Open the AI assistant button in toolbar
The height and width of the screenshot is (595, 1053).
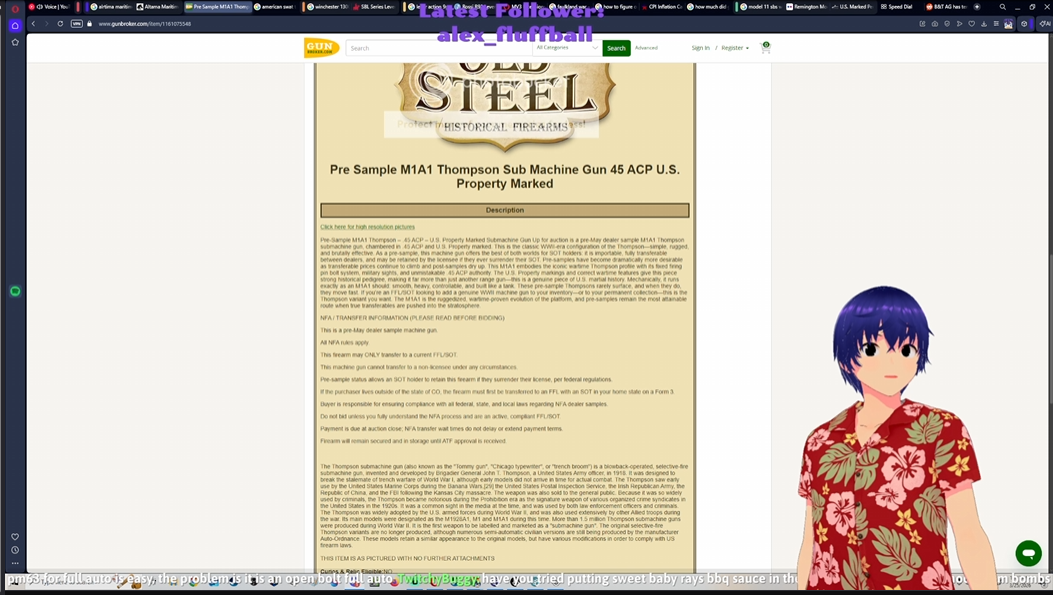pos(1044,24)
